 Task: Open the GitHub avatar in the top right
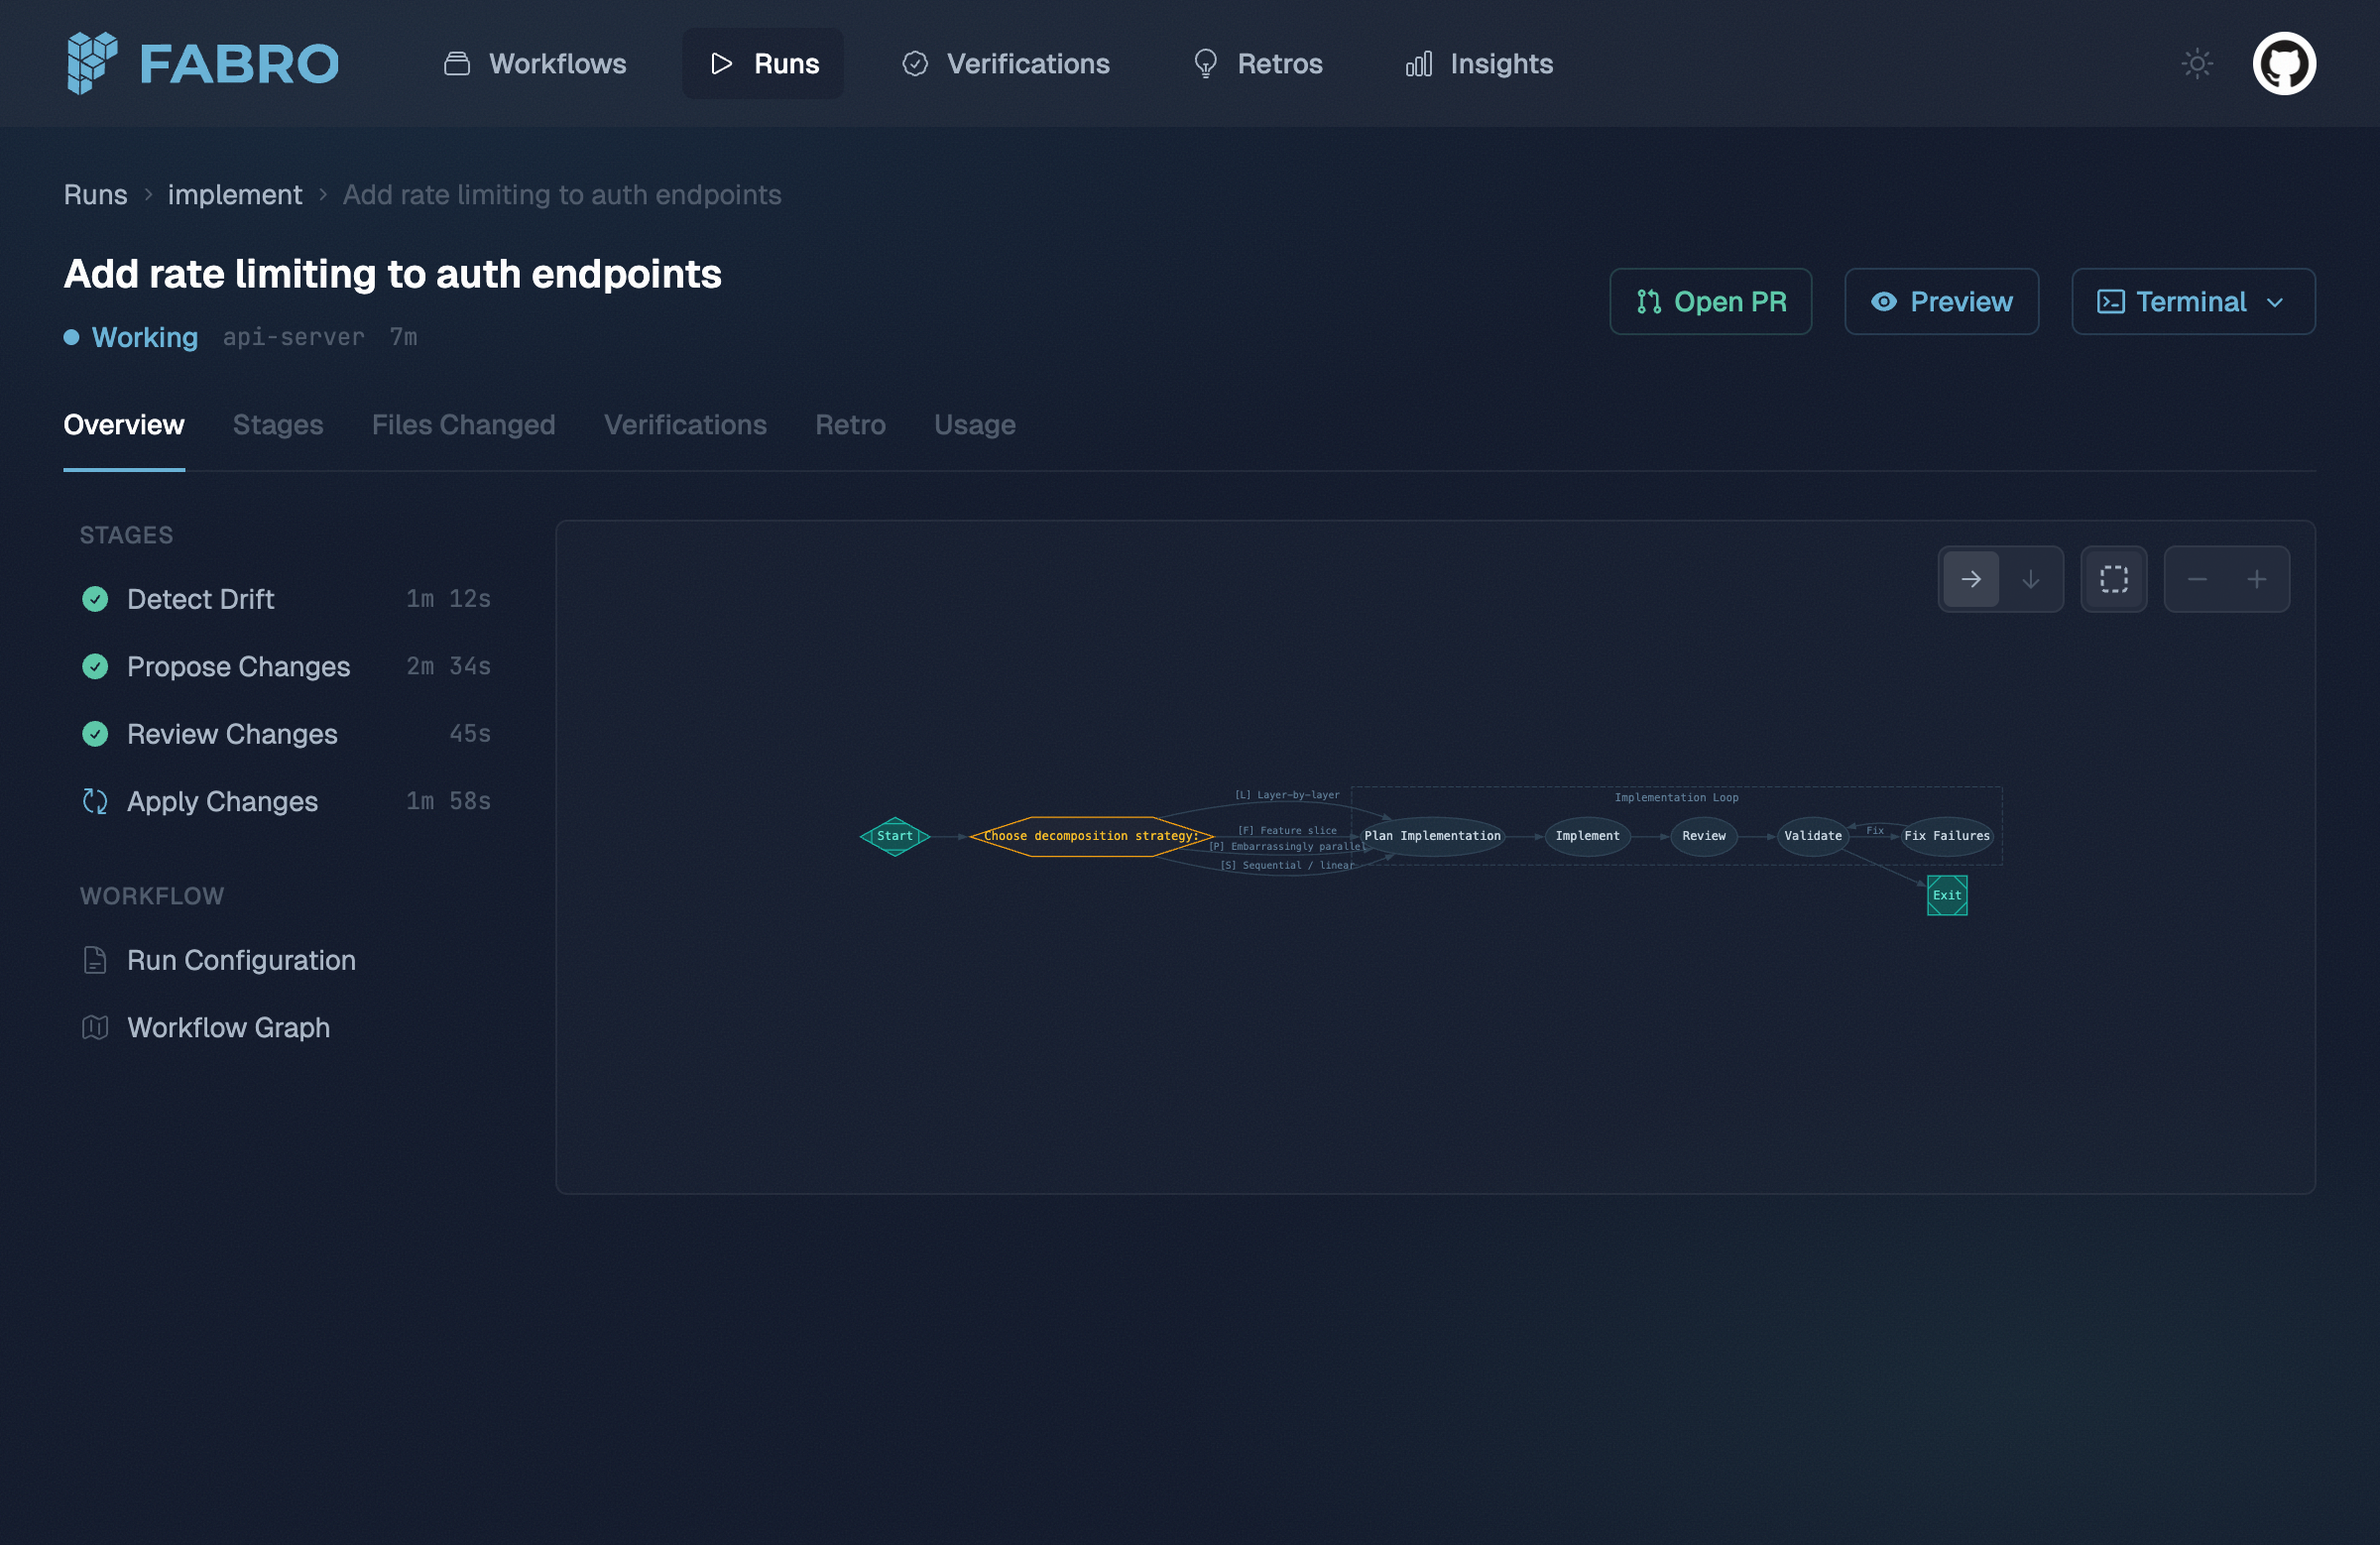2285,62
